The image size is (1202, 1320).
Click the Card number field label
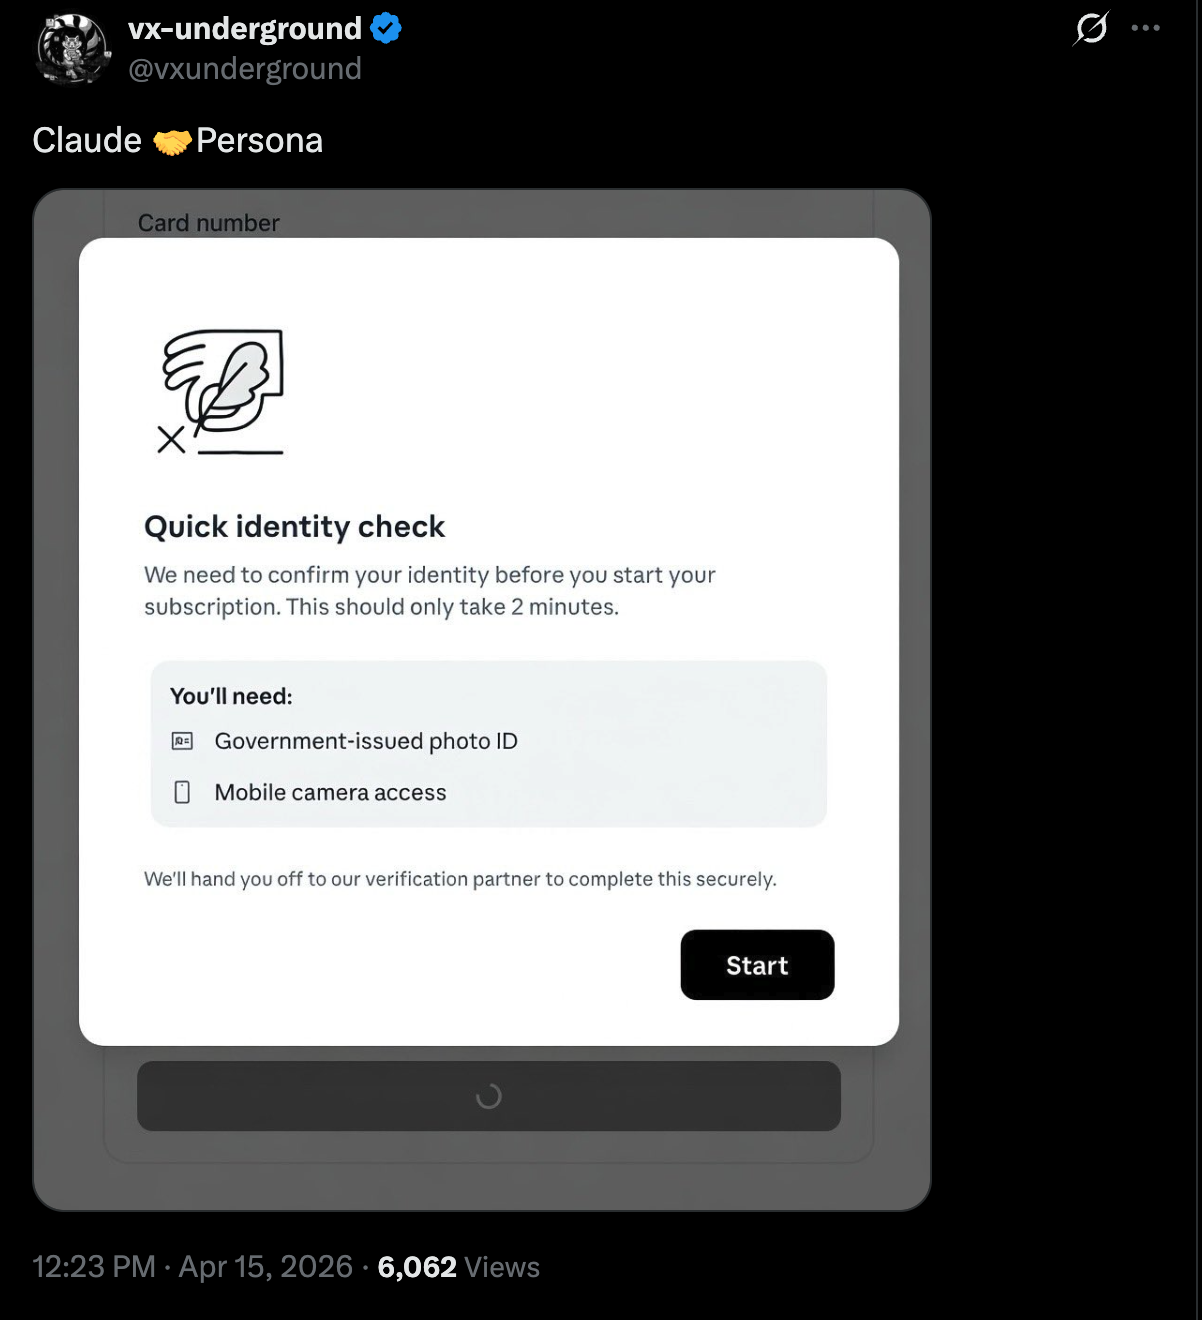pos(208,223)
